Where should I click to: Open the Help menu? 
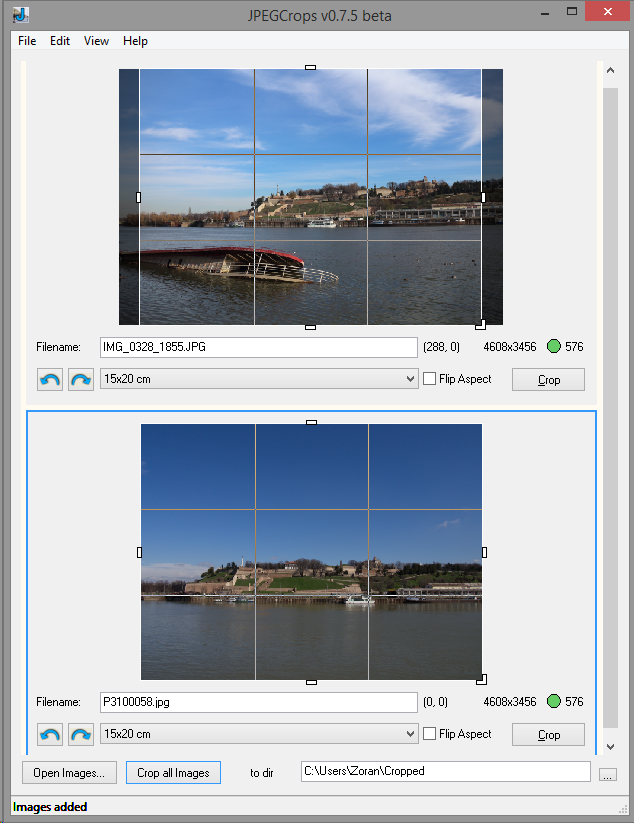pos(135,41)
